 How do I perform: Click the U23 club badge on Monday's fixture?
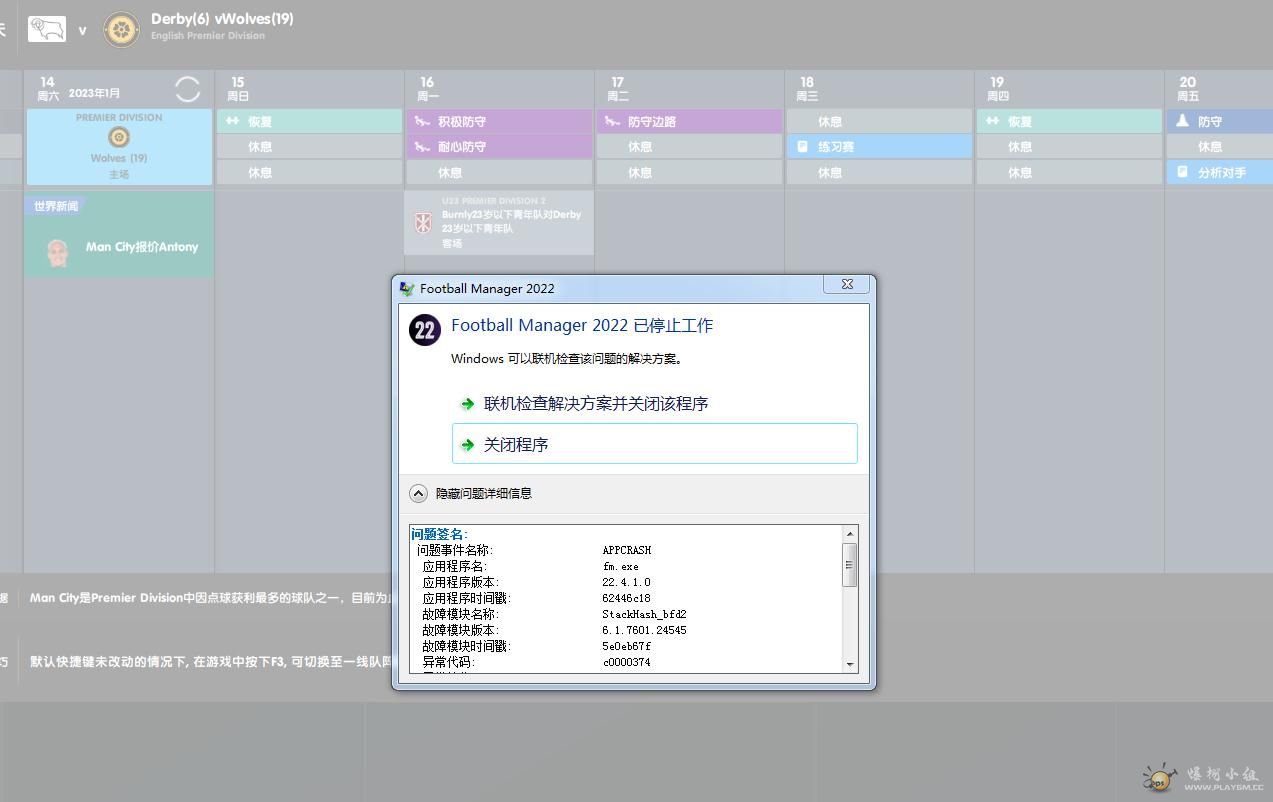click(x=423, y=221)
